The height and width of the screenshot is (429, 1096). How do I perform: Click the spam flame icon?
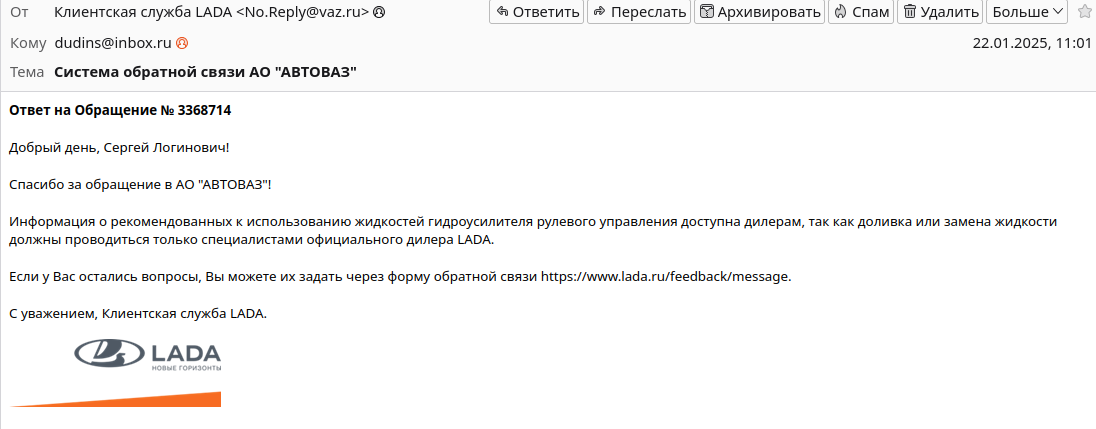click(x=841, y=12)
